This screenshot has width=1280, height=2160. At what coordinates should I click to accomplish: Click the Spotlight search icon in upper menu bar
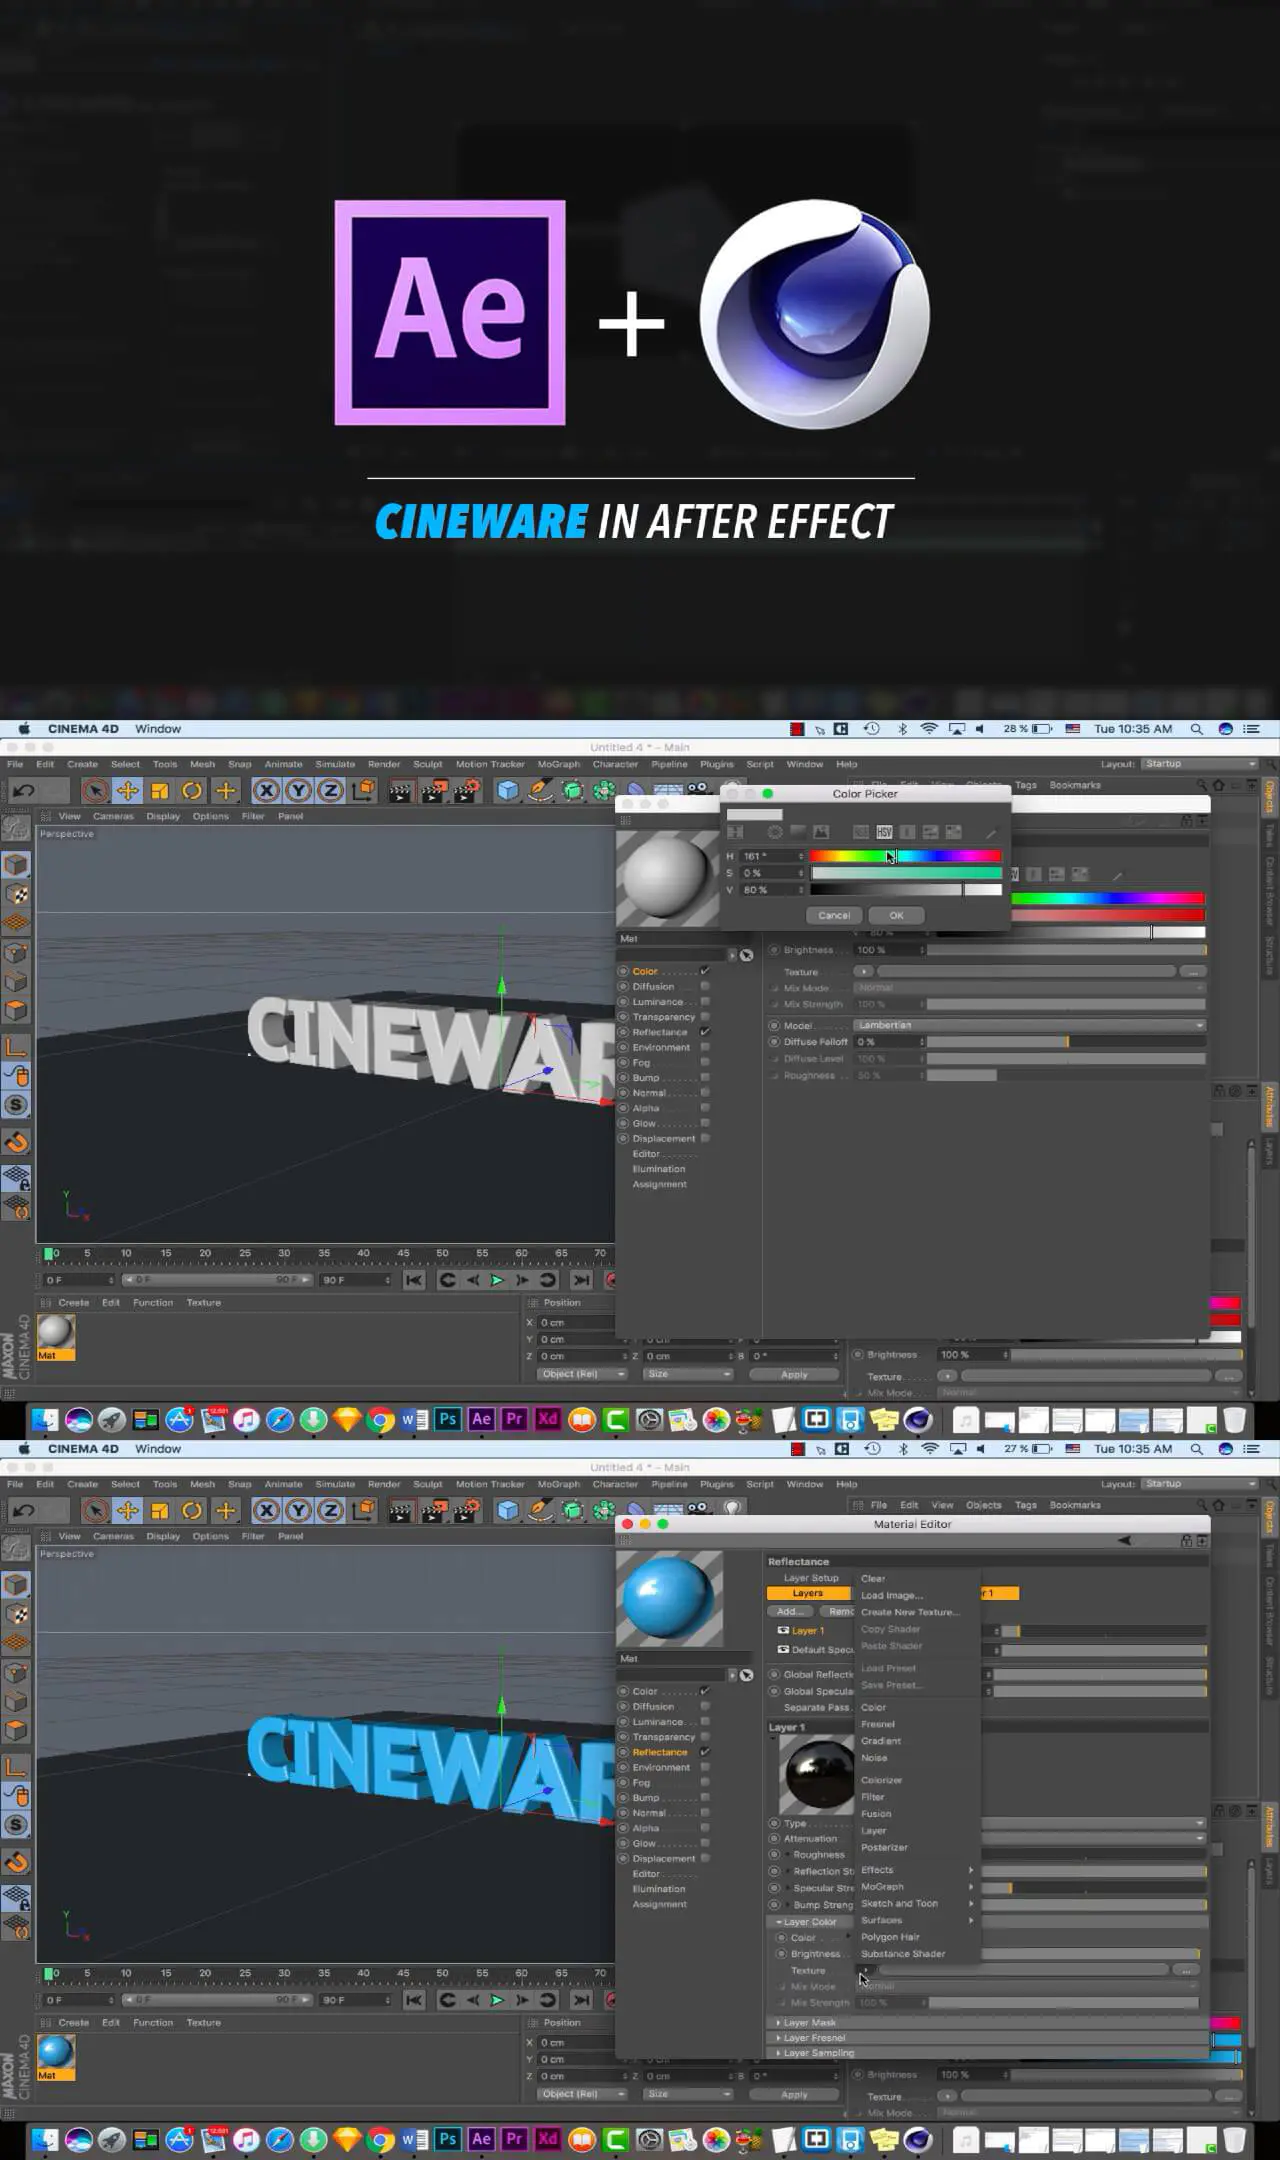1196,729
